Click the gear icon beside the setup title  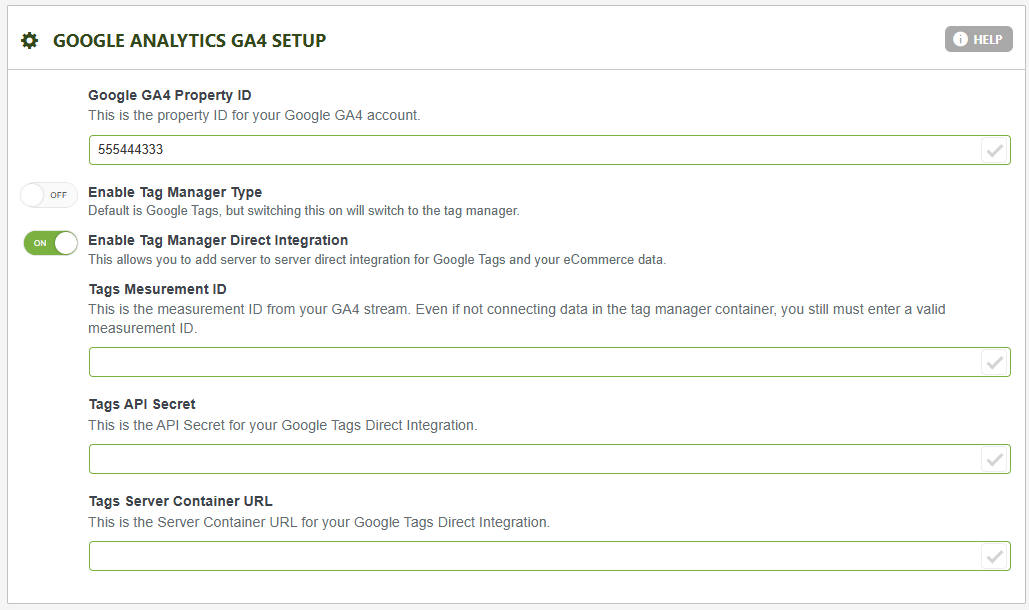click(30, 41)
